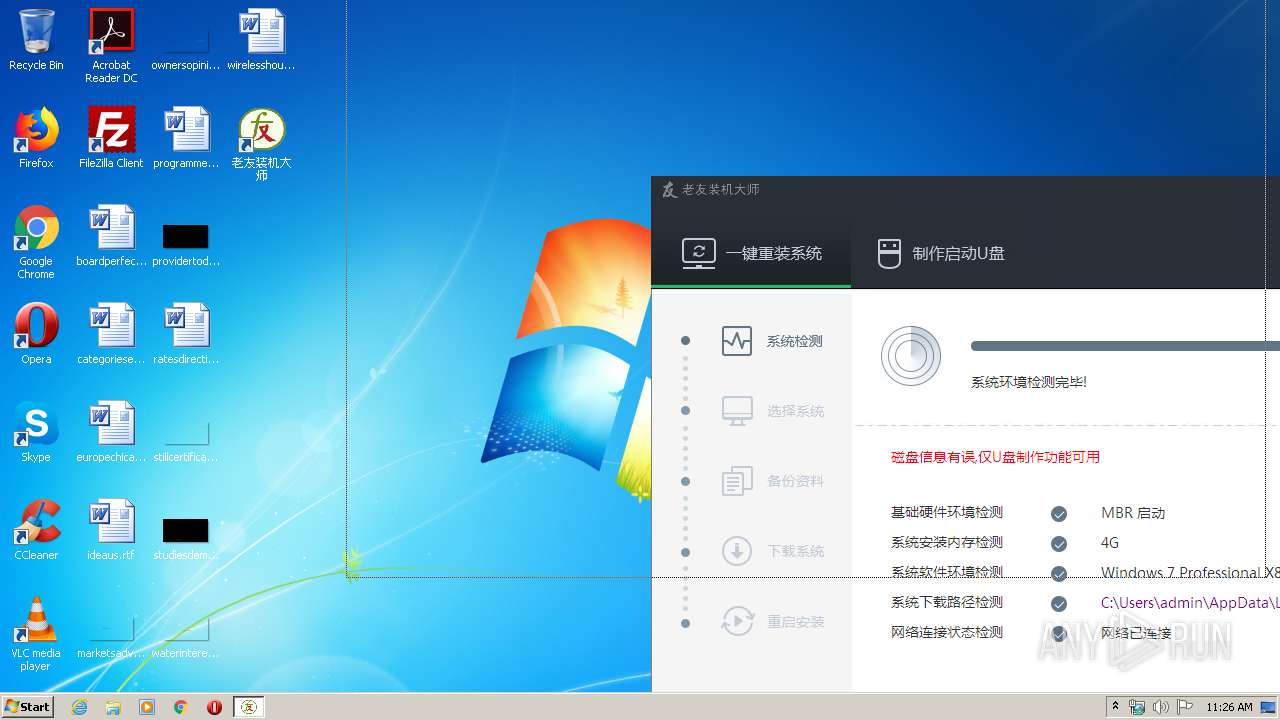The width and height of the screenshot is (1280, 720).
Task: Click the 系统安装内存检测 row label
Action: (x=946, y=542)
